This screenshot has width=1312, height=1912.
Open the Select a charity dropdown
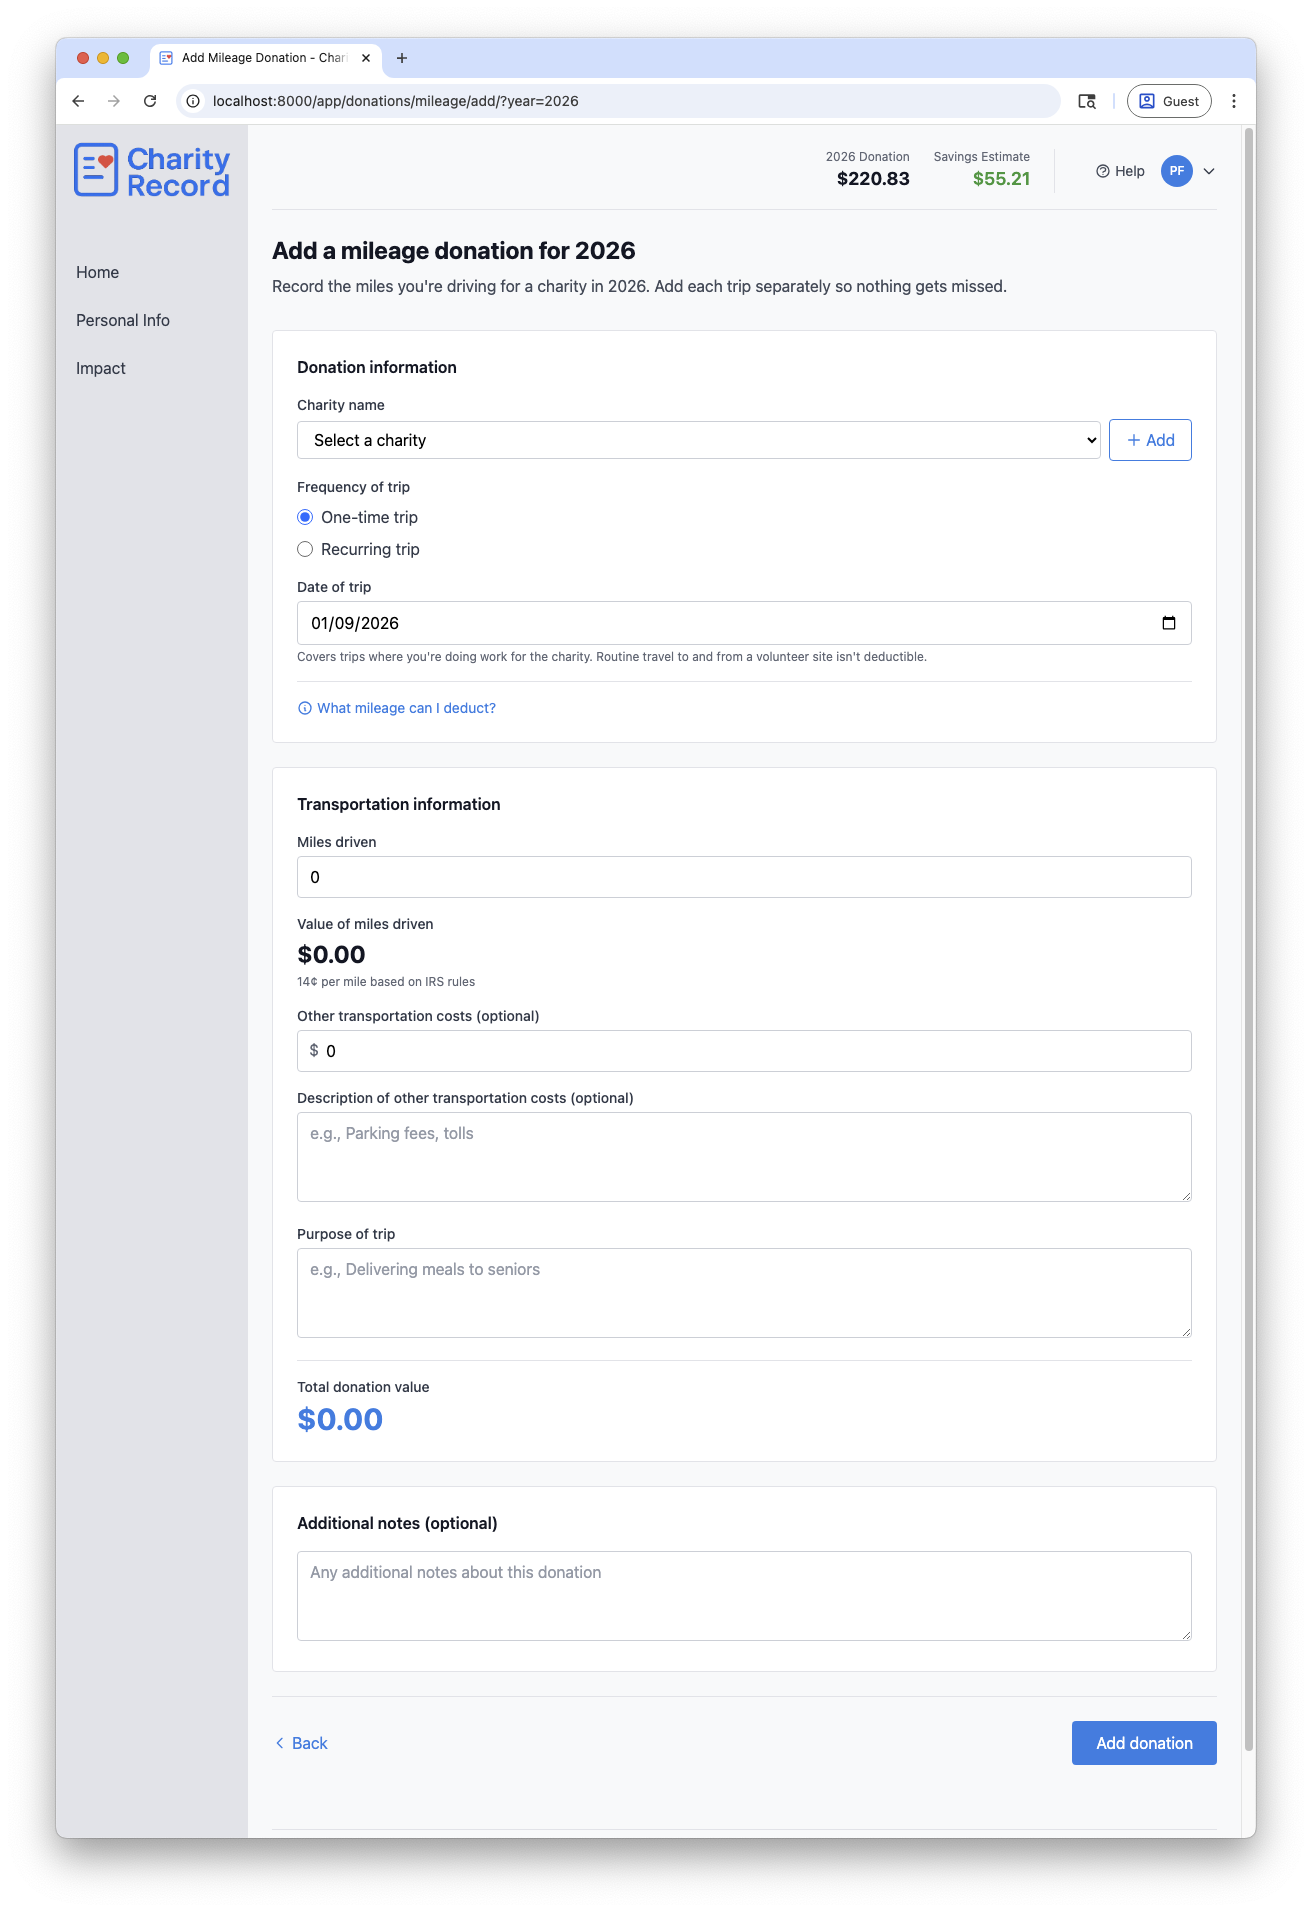(699, 440)
